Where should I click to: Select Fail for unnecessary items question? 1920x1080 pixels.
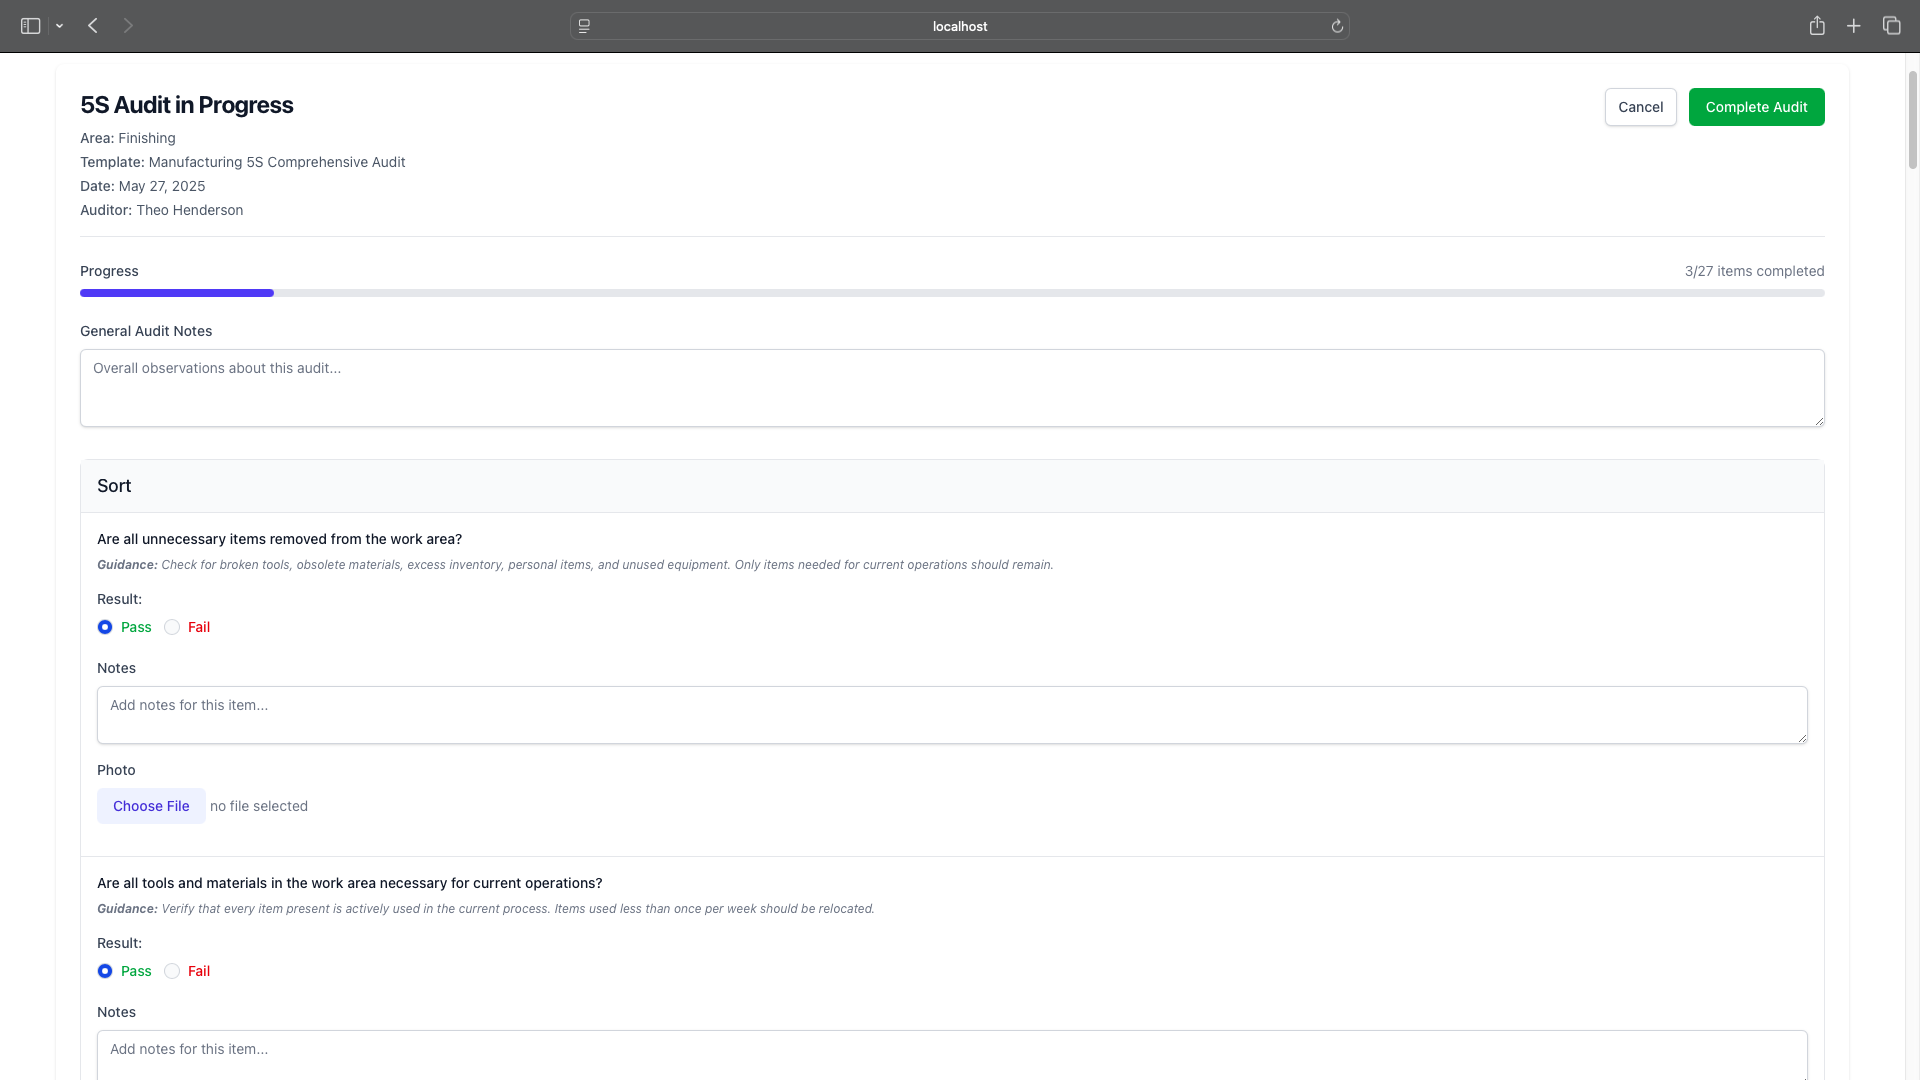(x=172, y=627)
